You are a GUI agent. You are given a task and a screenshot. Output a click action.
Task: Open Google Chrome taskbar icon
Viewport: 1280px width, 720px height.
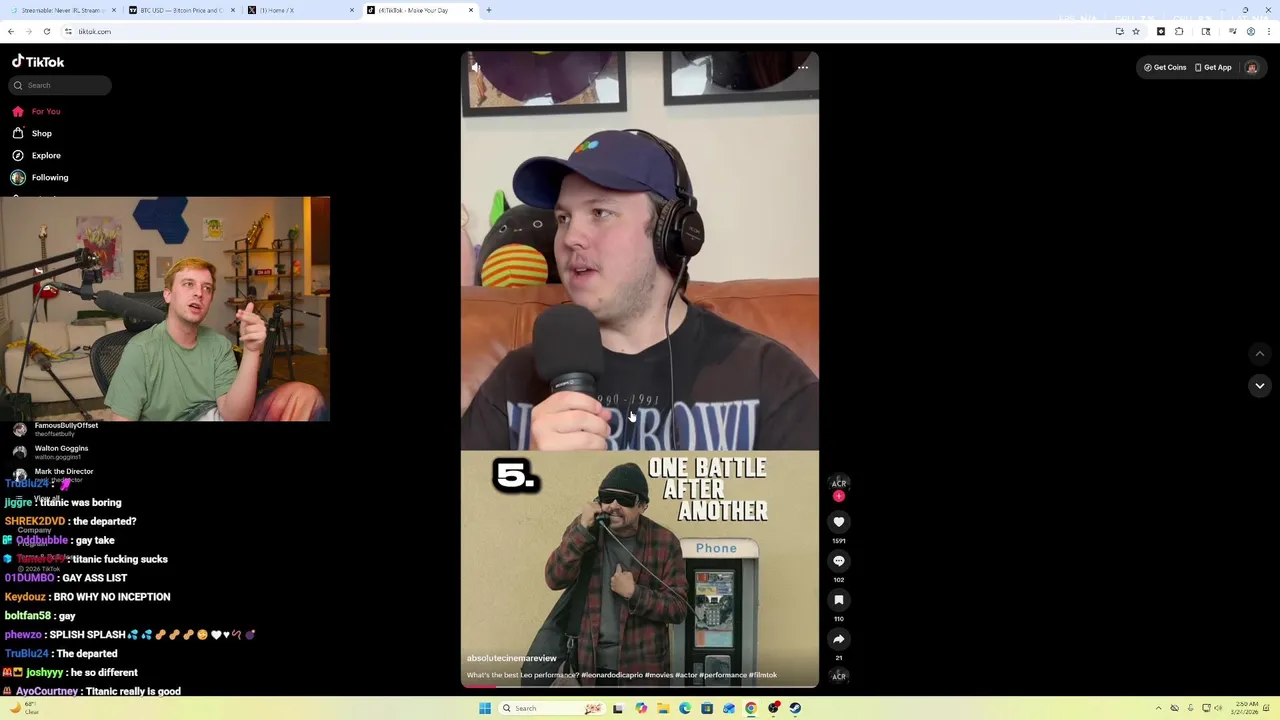click(751, 708)
